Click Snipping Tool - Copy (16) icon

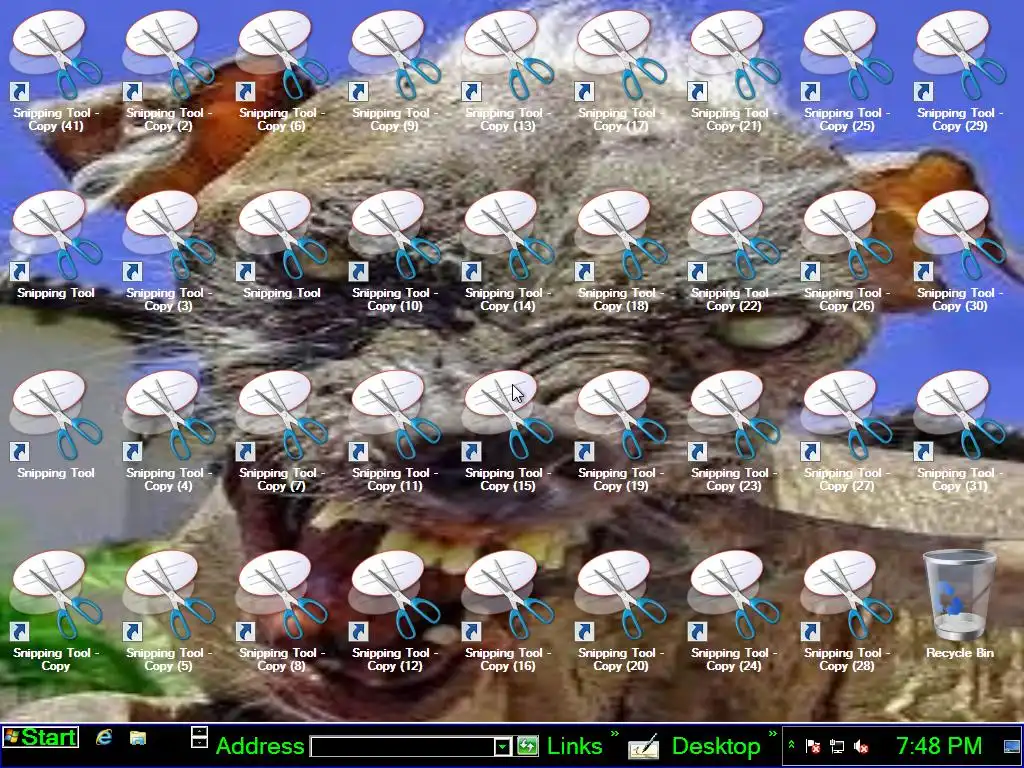tap(507, 611)
